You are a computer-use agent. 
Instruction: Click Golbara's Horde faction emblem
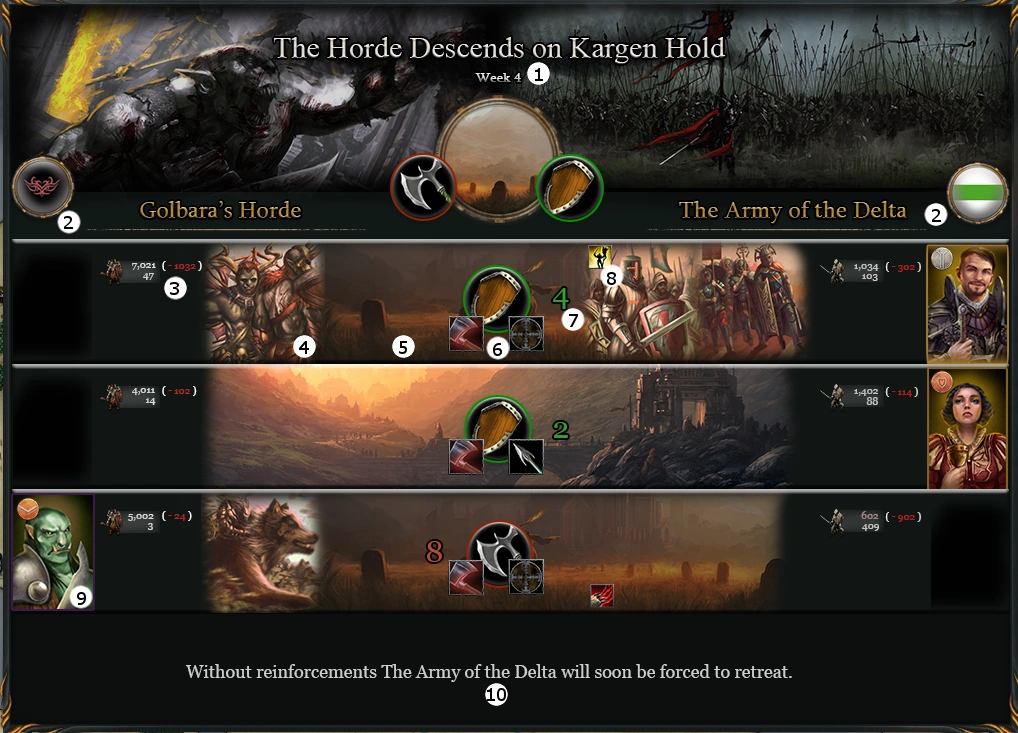point(43,187)
